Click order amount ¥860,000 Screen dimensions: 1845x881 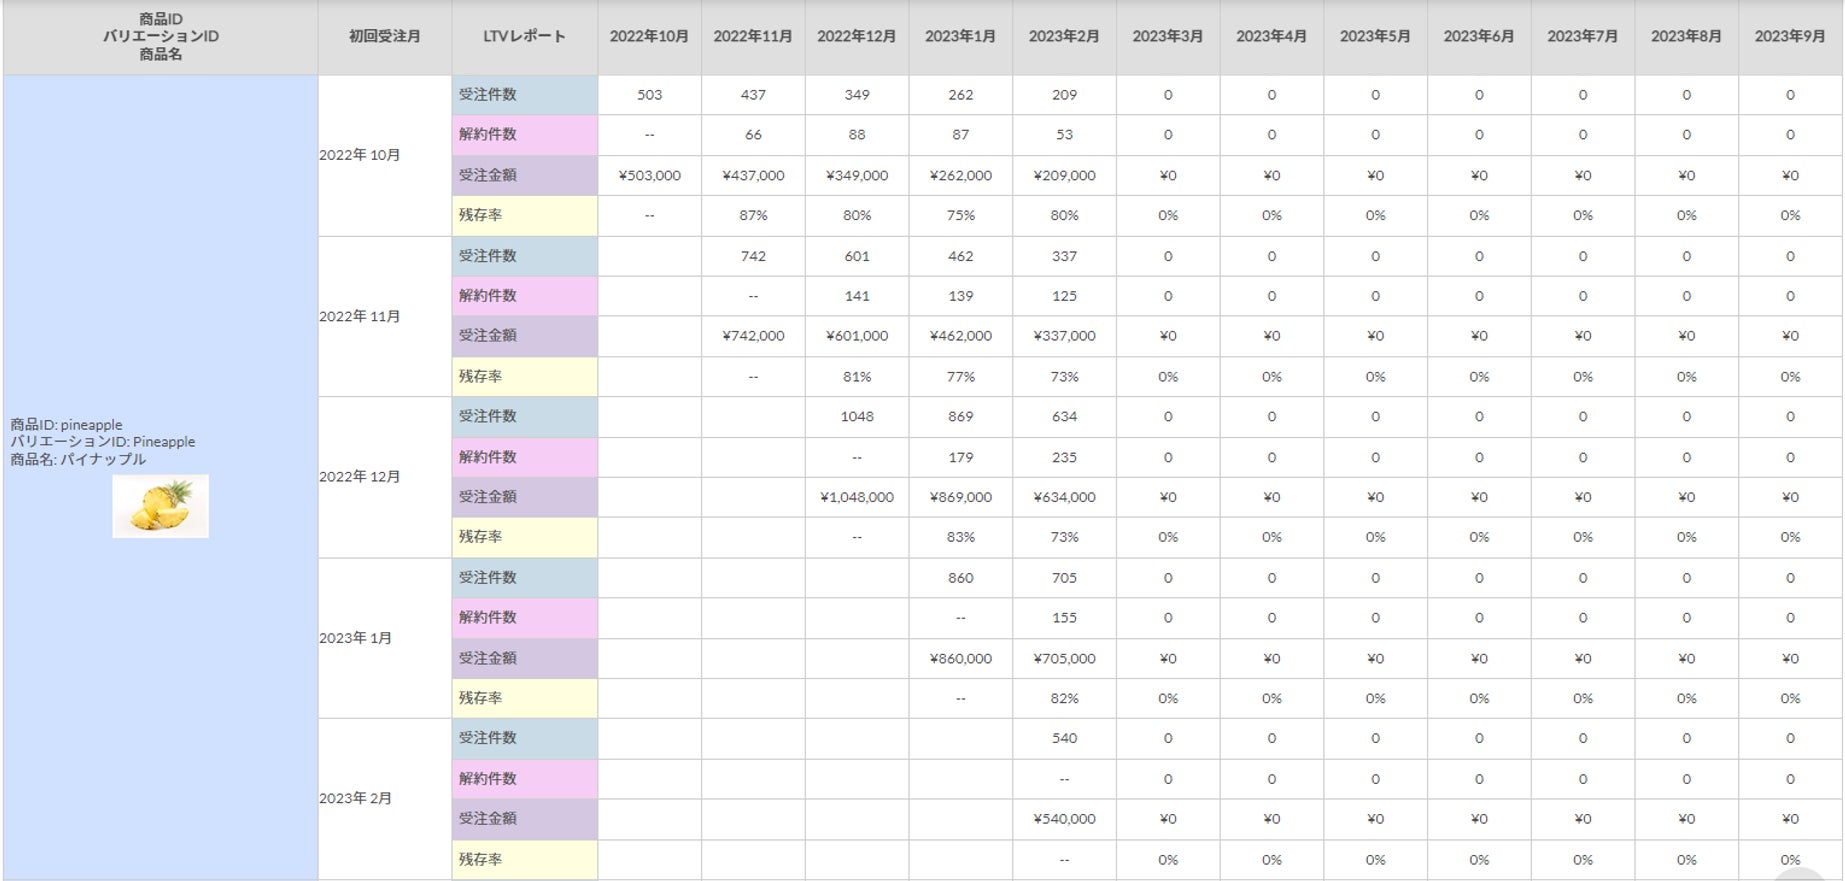pos(961,659)
